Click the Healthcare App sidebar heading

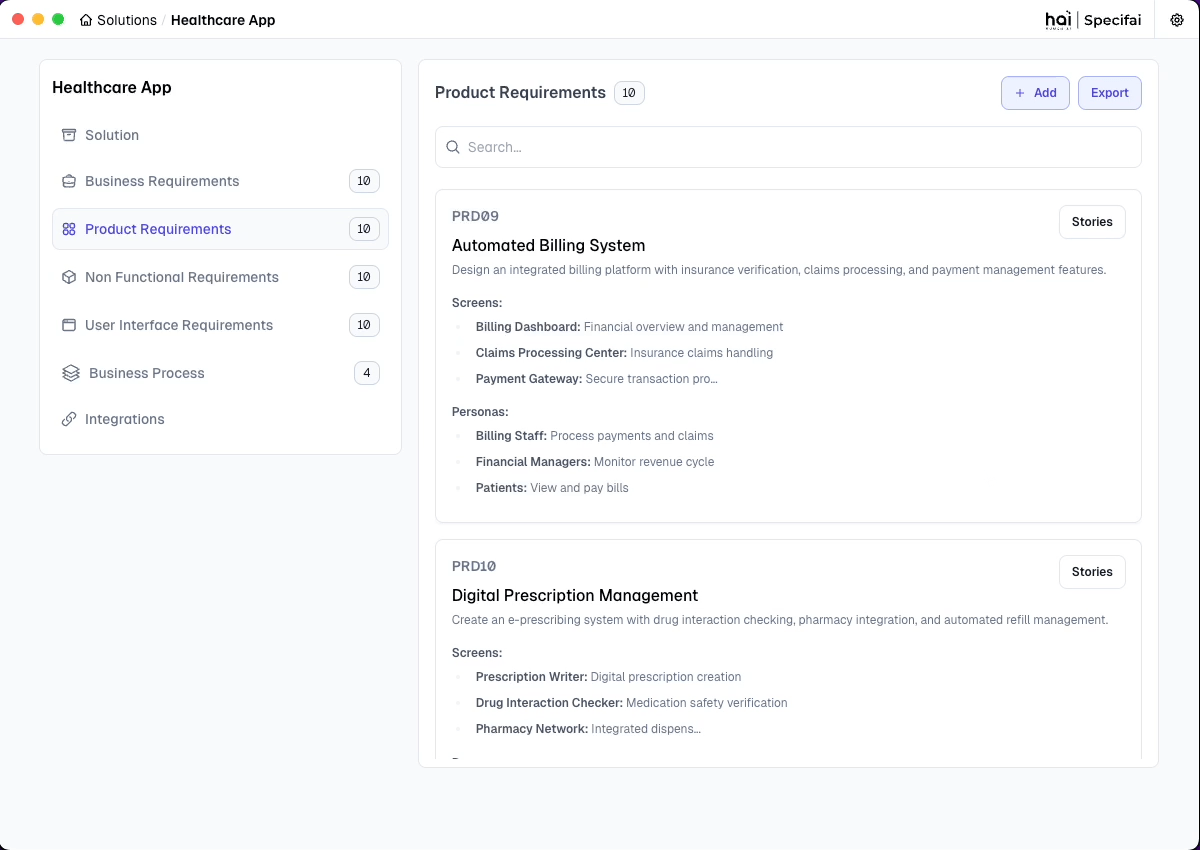point(112,87)
